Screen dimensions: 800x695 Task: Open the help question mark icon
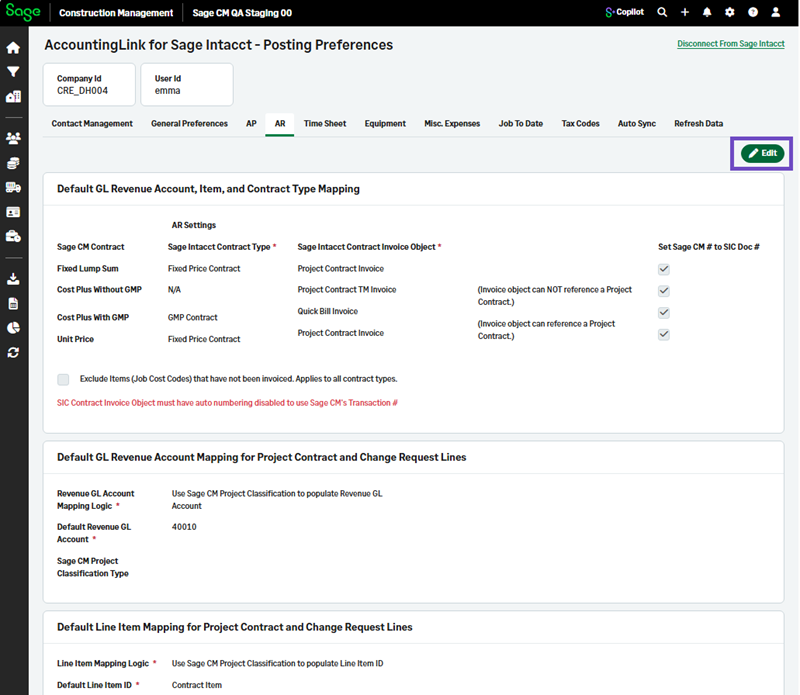click(753, 12)
